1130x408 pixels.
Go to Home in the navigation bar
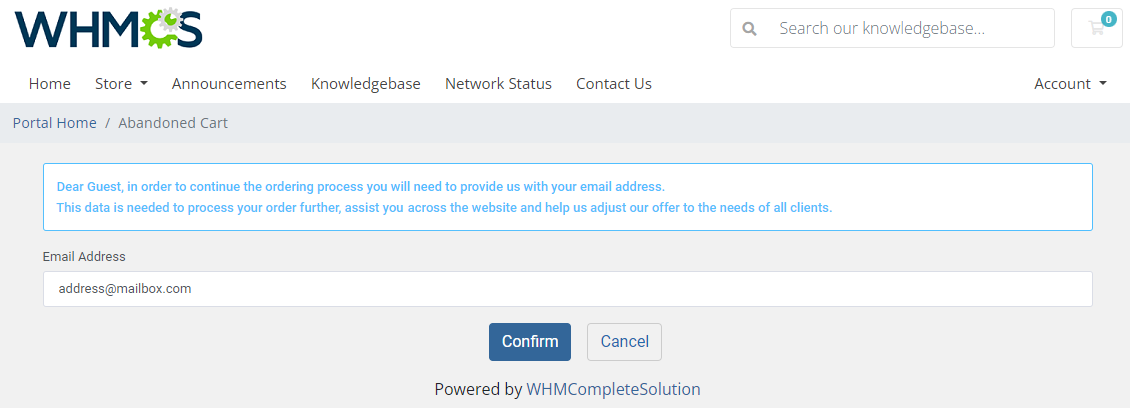[x=50, y=84]
